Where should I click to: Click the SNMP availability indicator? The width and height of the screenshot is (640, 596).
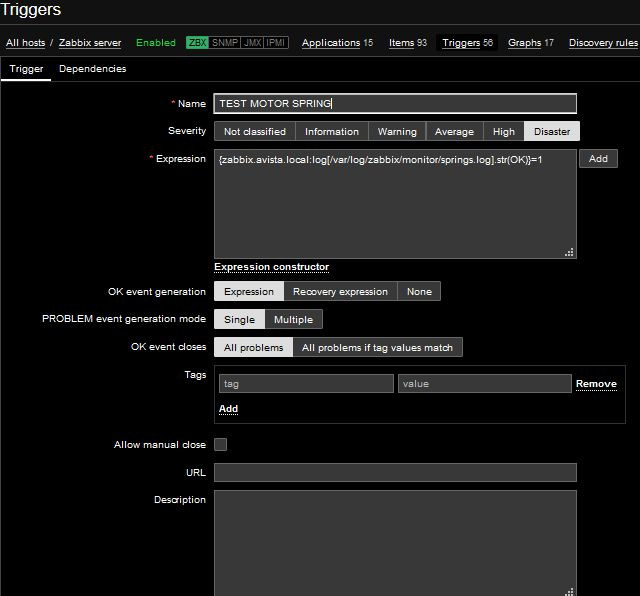[x=225, y=43]
